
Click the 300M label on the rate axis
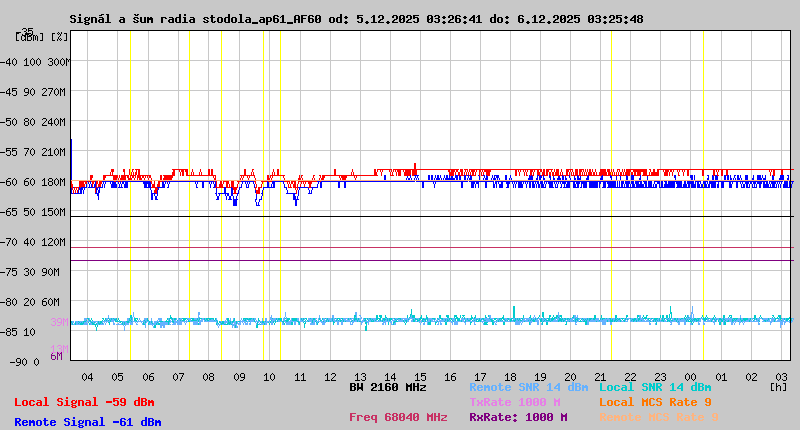coord(59,62)
